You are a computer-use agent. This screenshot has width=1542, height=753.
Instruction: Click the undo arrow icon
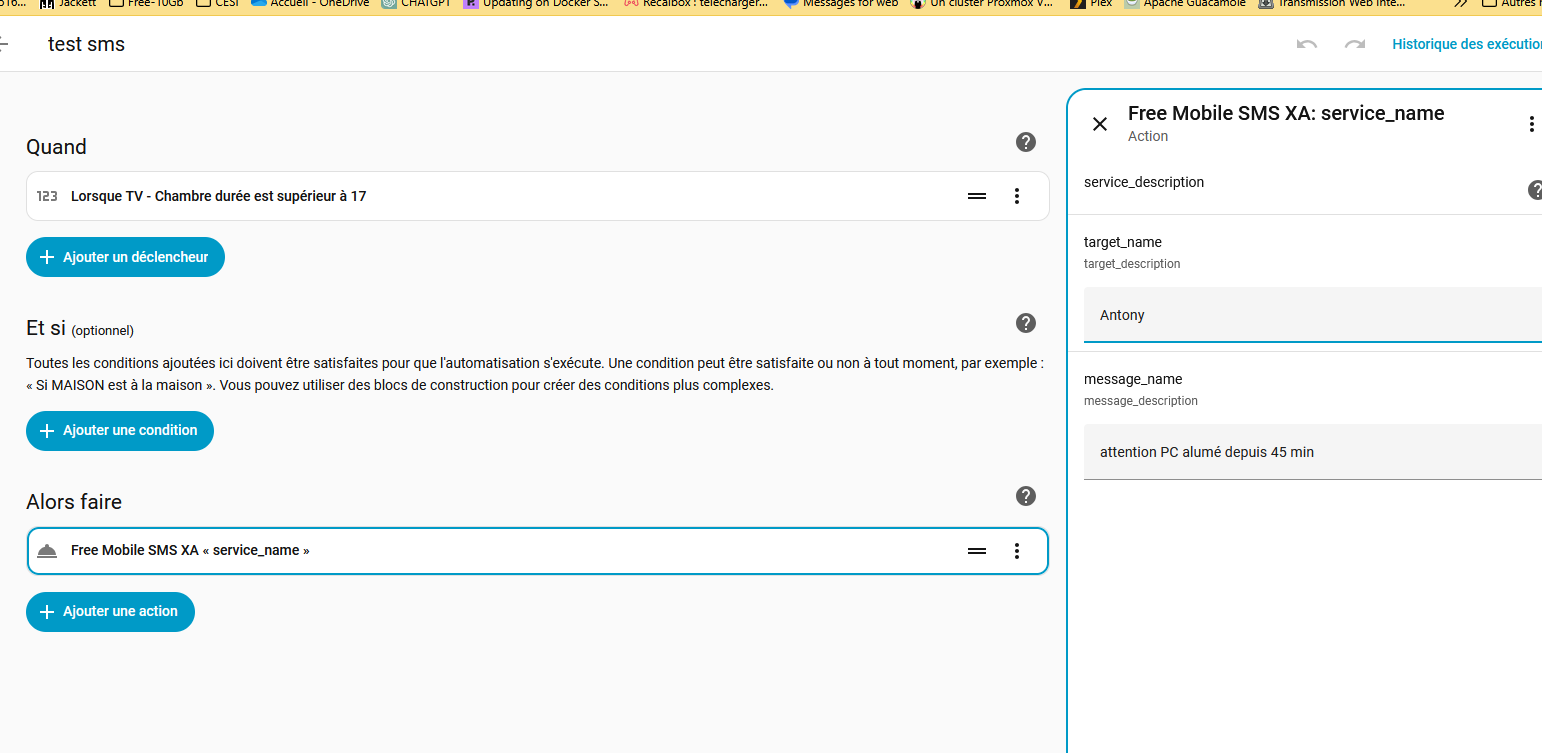[x=1306, y=45]
